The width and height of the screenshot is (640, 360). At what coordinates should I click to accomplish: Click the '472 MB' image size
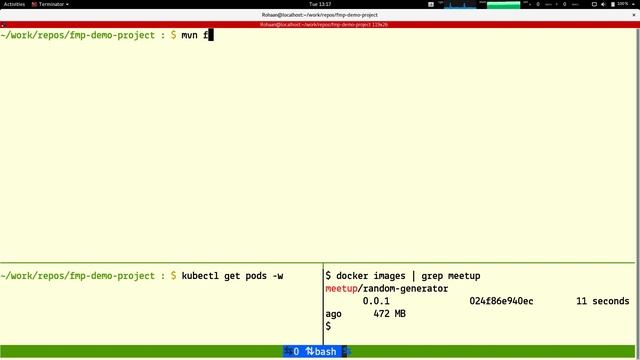(389, 314)
